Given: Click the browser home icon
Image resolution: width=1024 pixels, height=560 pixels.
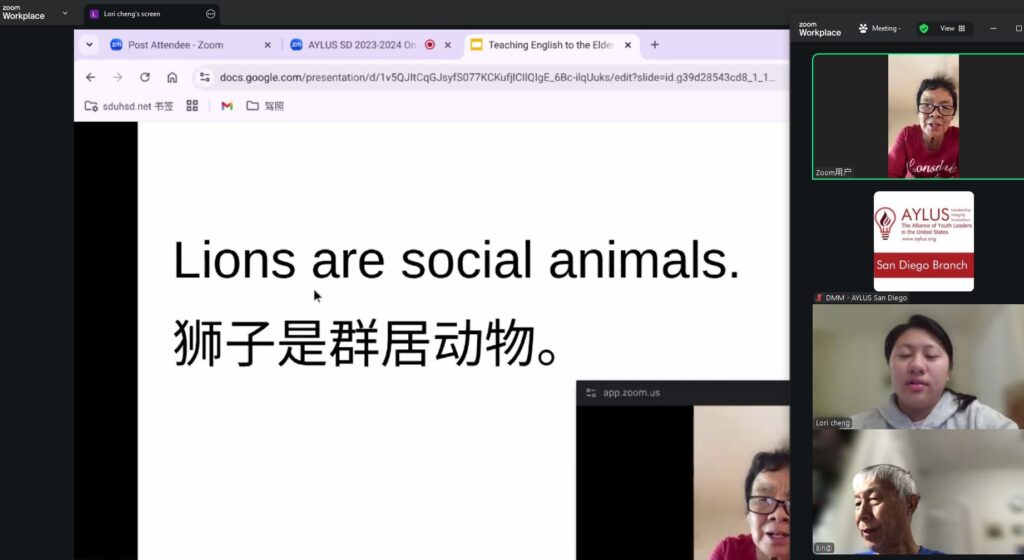Looking at the screenshot, I should [x=172, y=77].
